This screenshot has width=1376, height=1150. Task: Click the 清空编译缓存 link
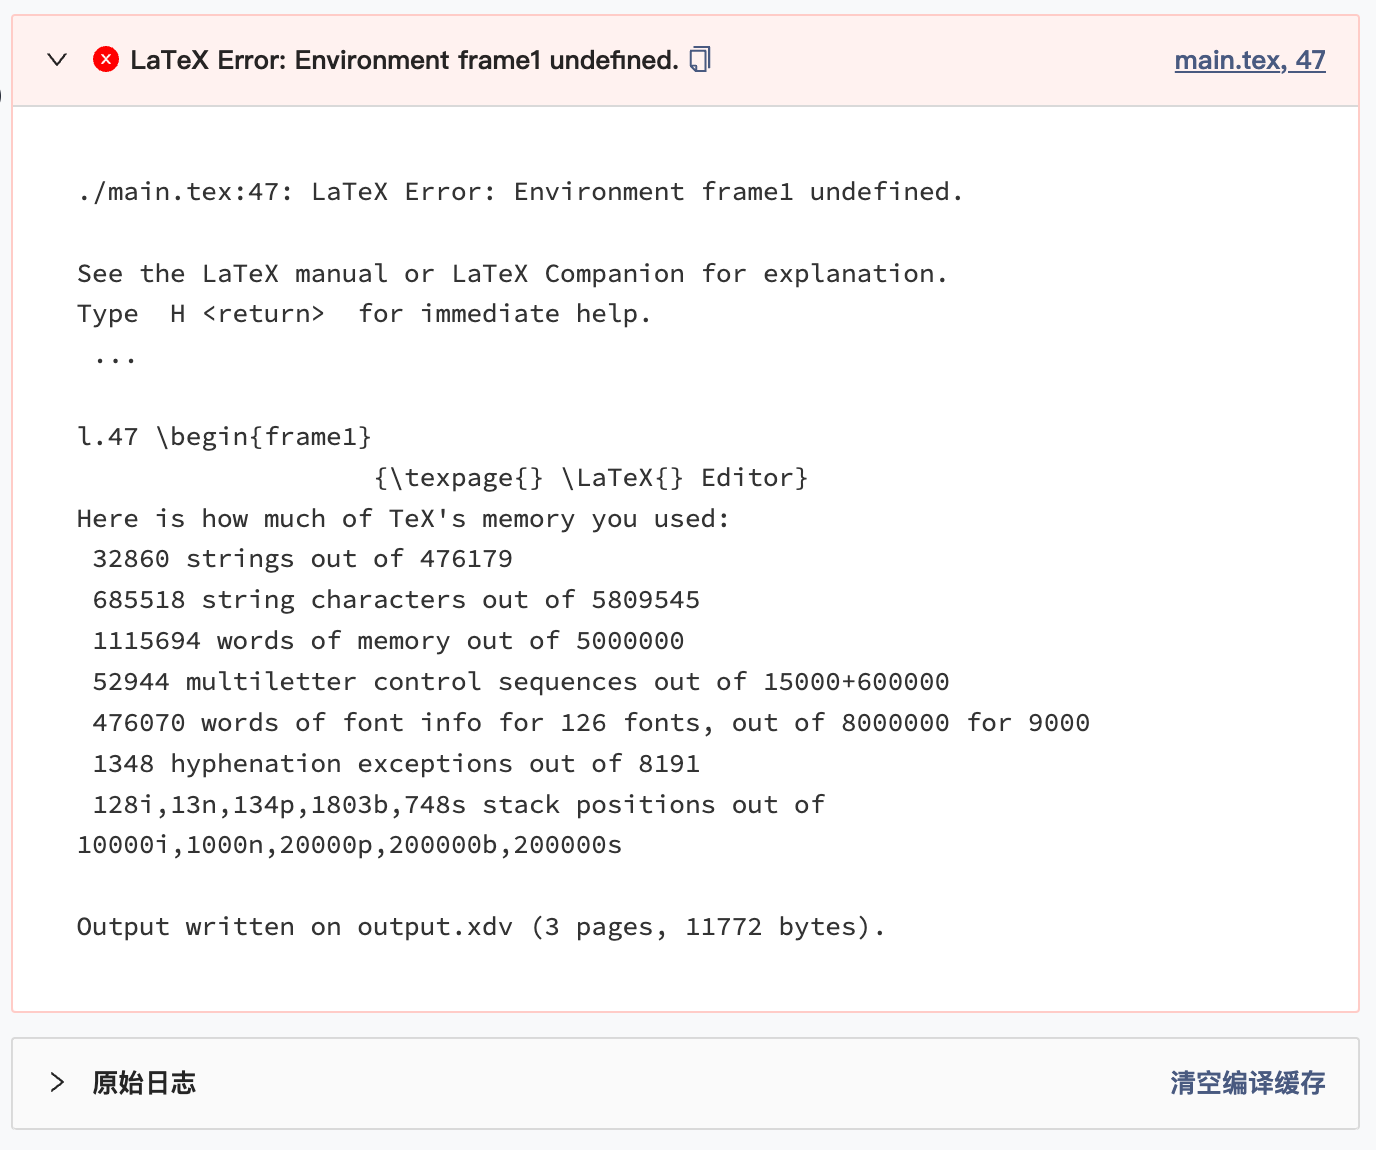1248,1083
